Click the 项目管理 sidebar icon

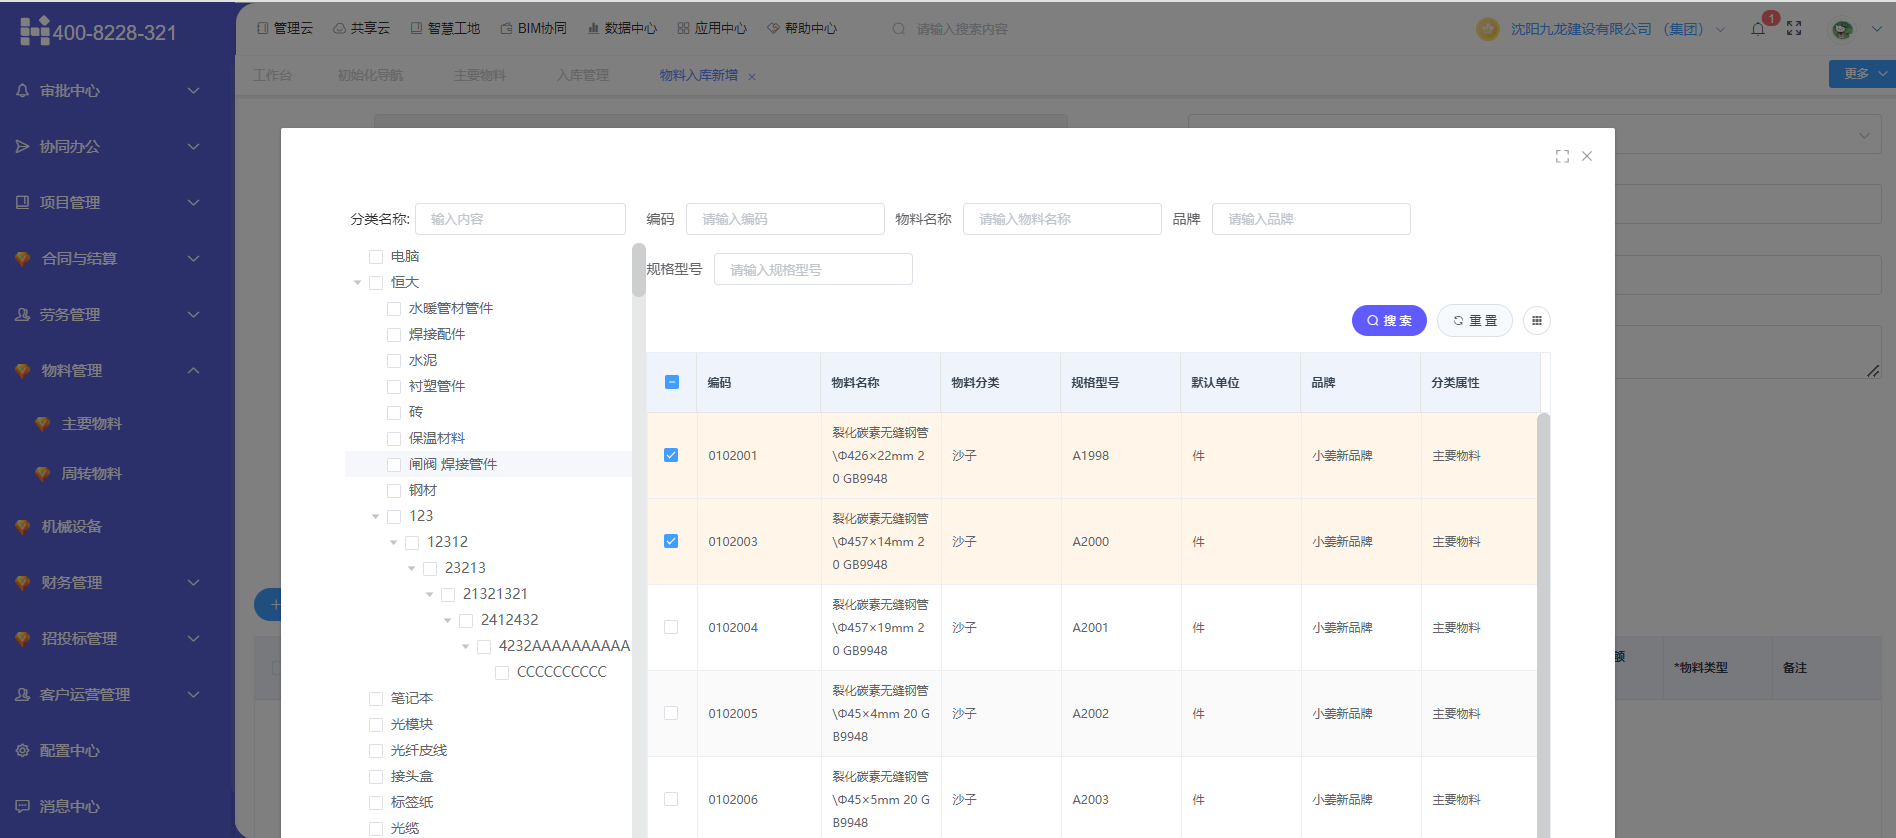coord(23,202)
